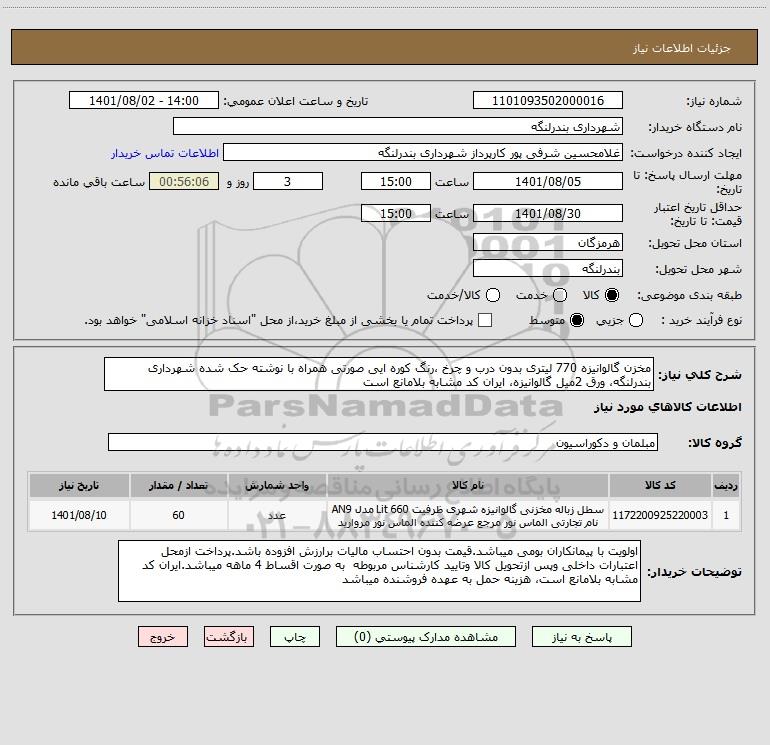Click the general description text box
Screen dimensions: 770x745
click(x=379, y=374)
